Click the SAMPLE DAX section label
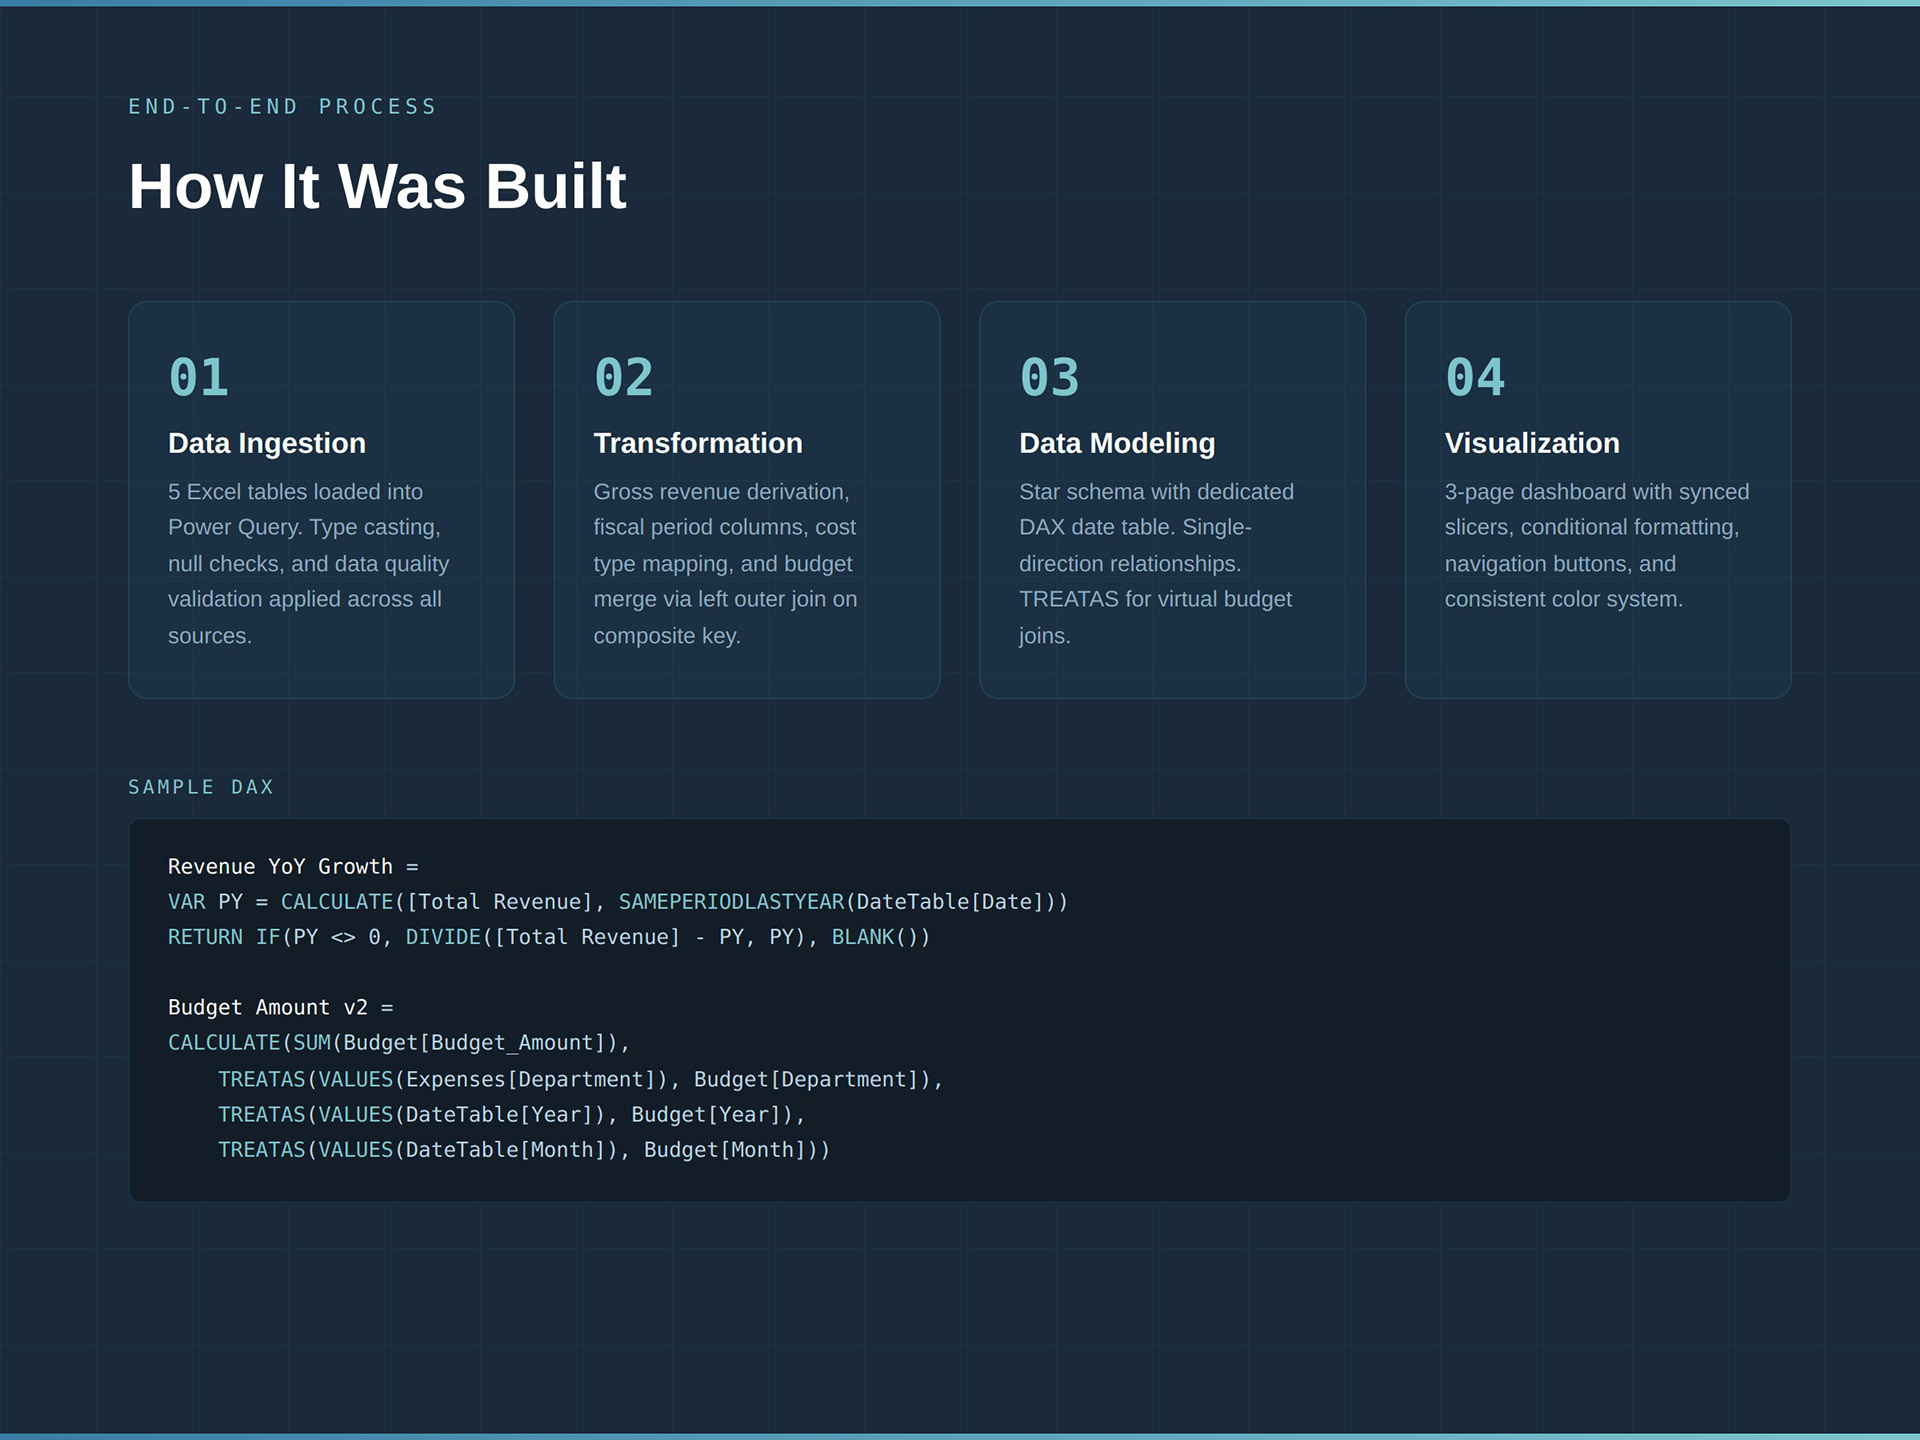The image size is (1920, 1440). click(x=201, y=787)
